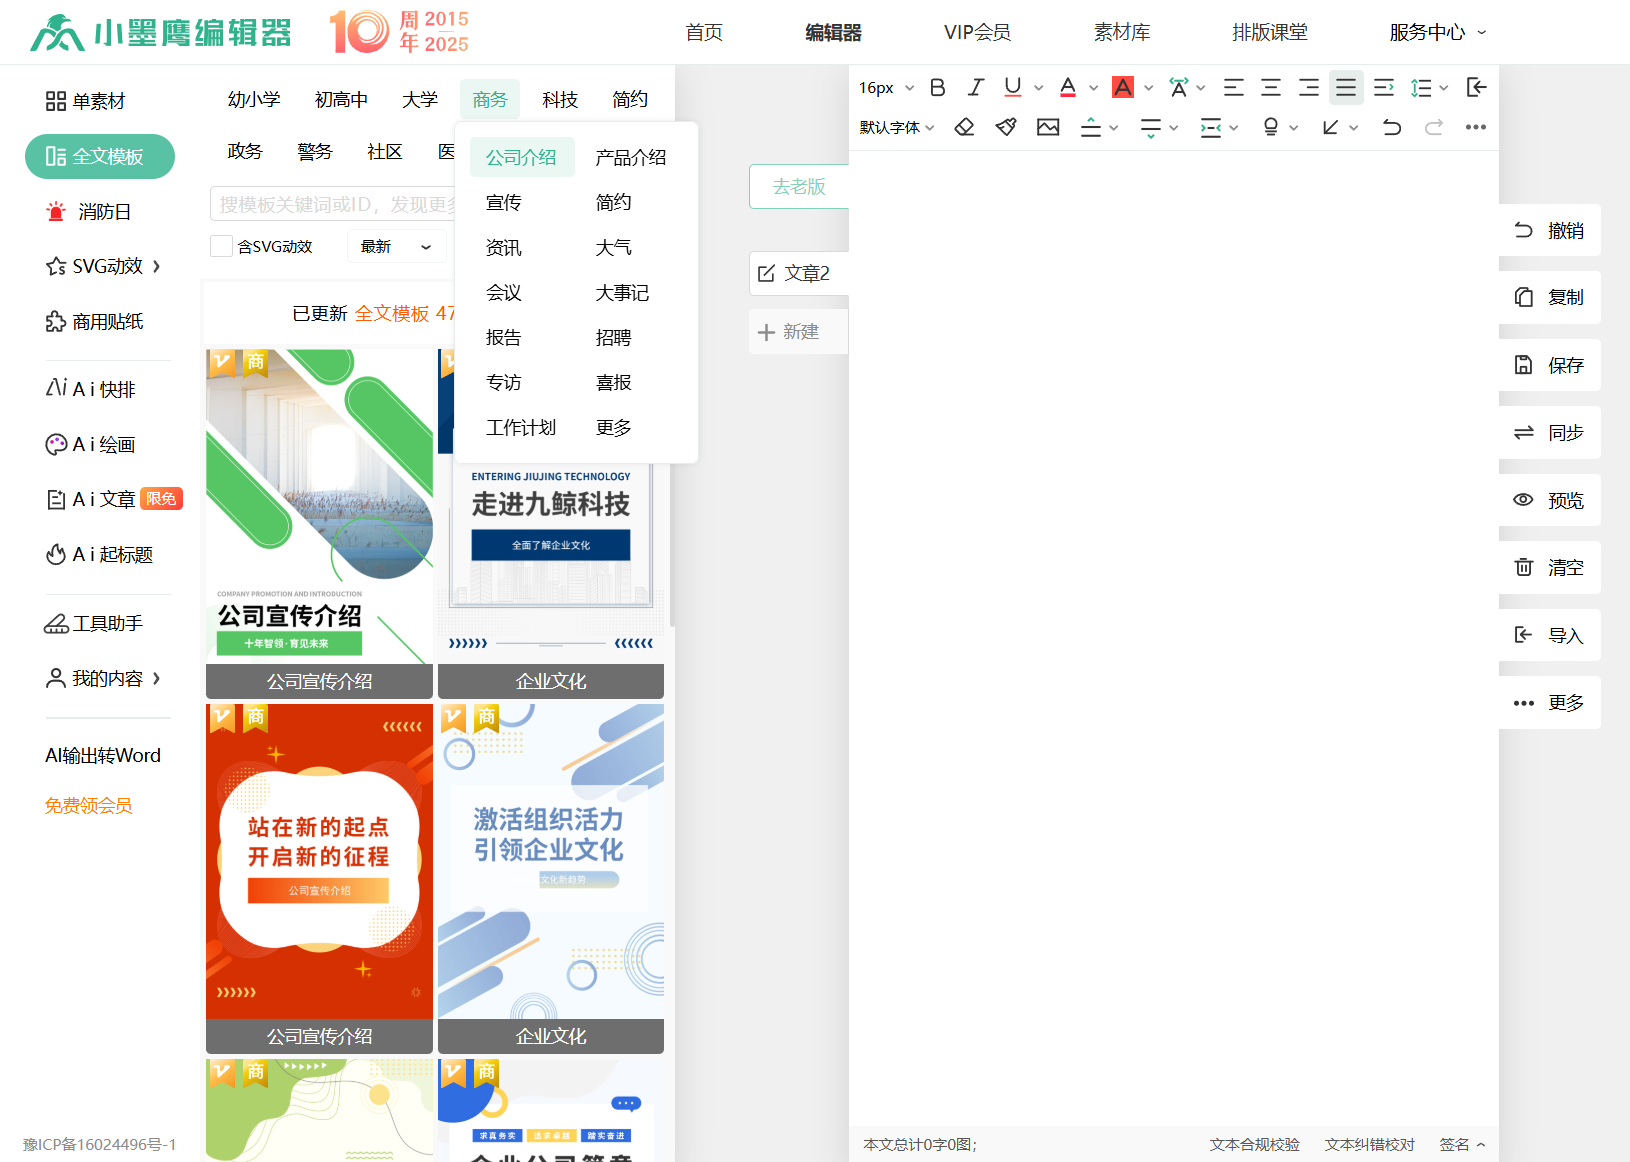The image size is (1630, 1162).
Task: Insert an image using the picture icon
Action: [x=1048, y=127]
